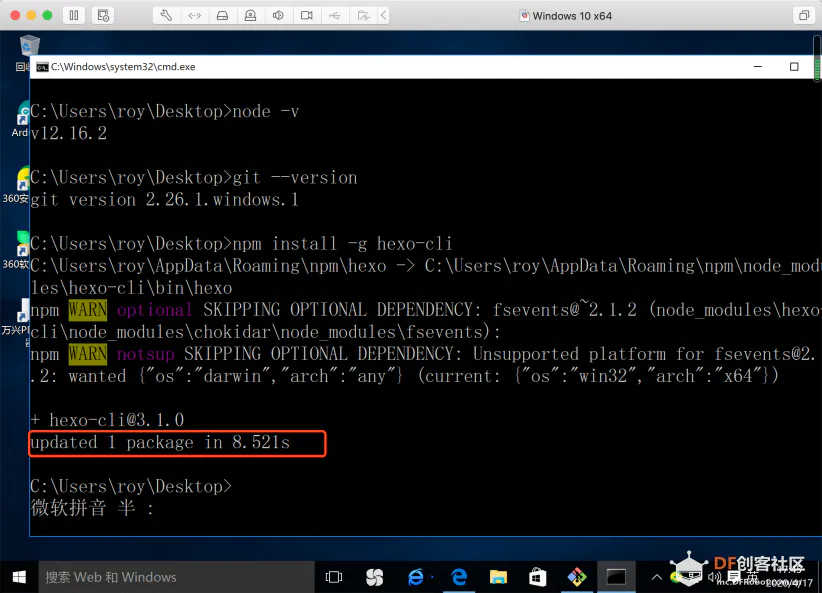Screen dimensions: 822x593
Task: Click the 'git --version' command line
Action: tap(295, 178)
